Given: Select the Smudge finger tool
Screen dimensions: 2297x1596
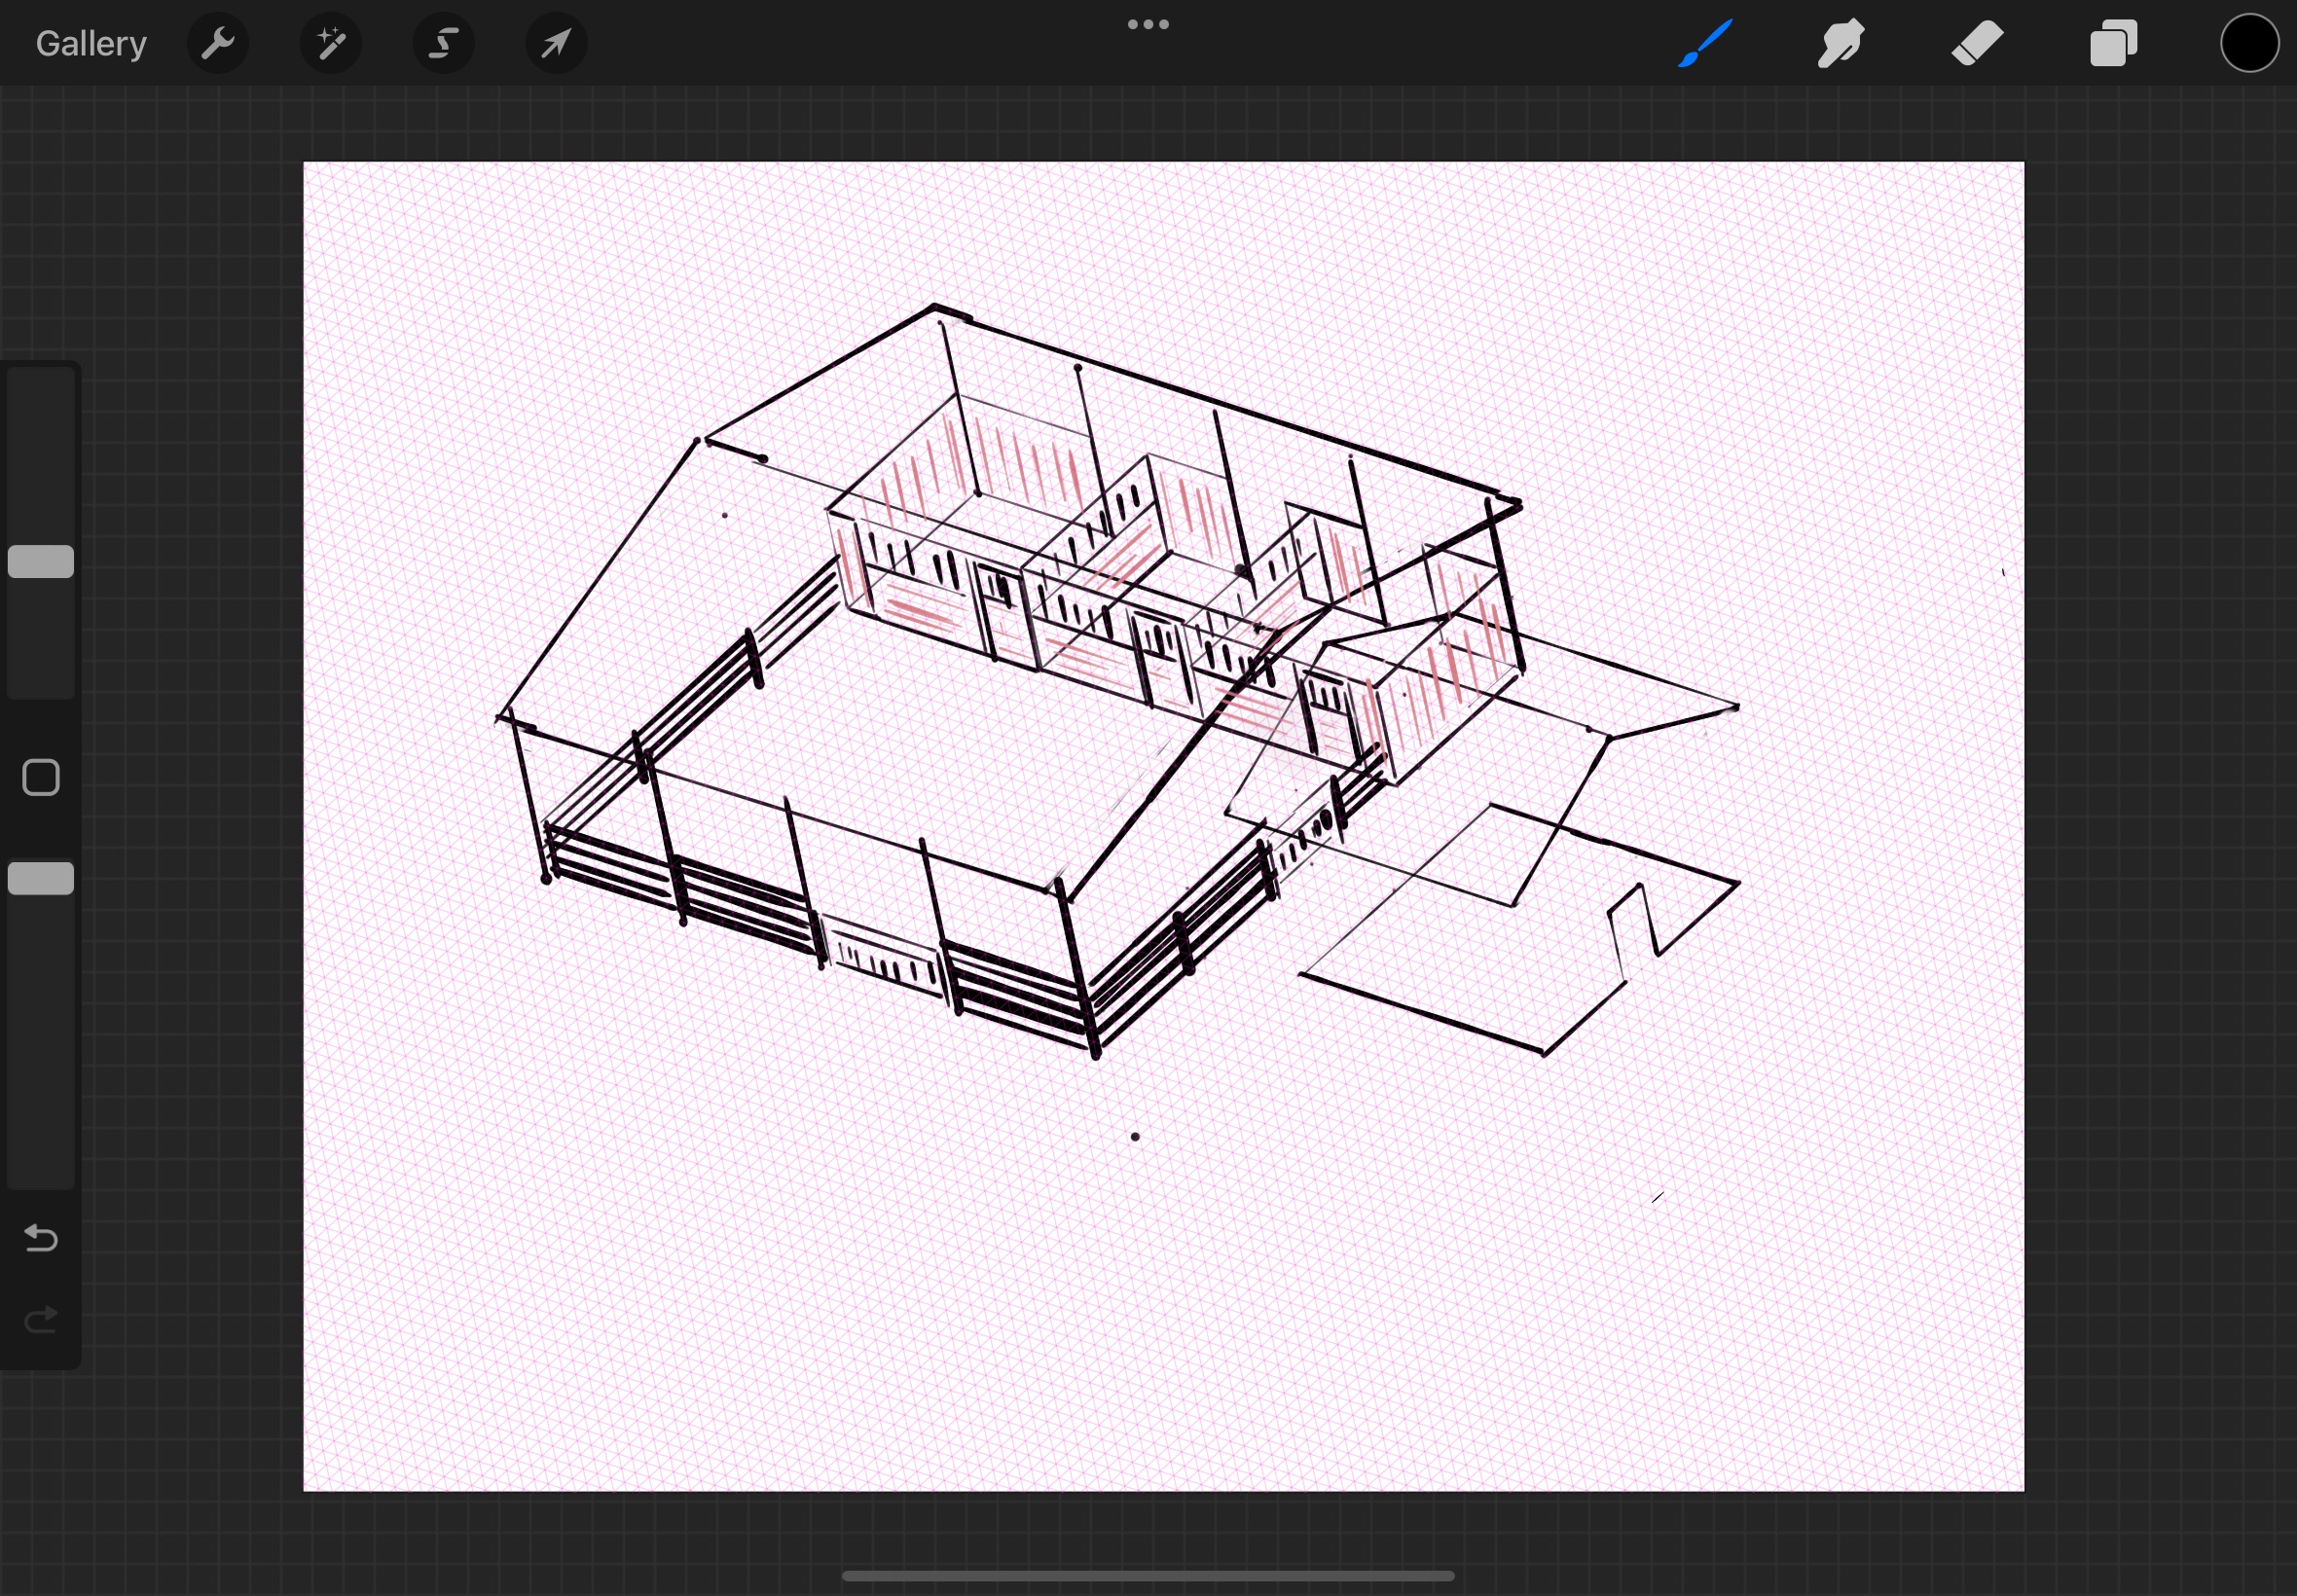Looking at the screenshot, I should [x=1840, y=43].
